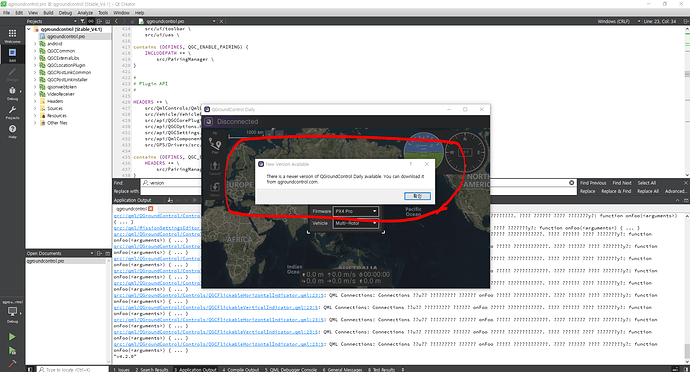Open the Welcome mode icon

click(x=12, y=36)
